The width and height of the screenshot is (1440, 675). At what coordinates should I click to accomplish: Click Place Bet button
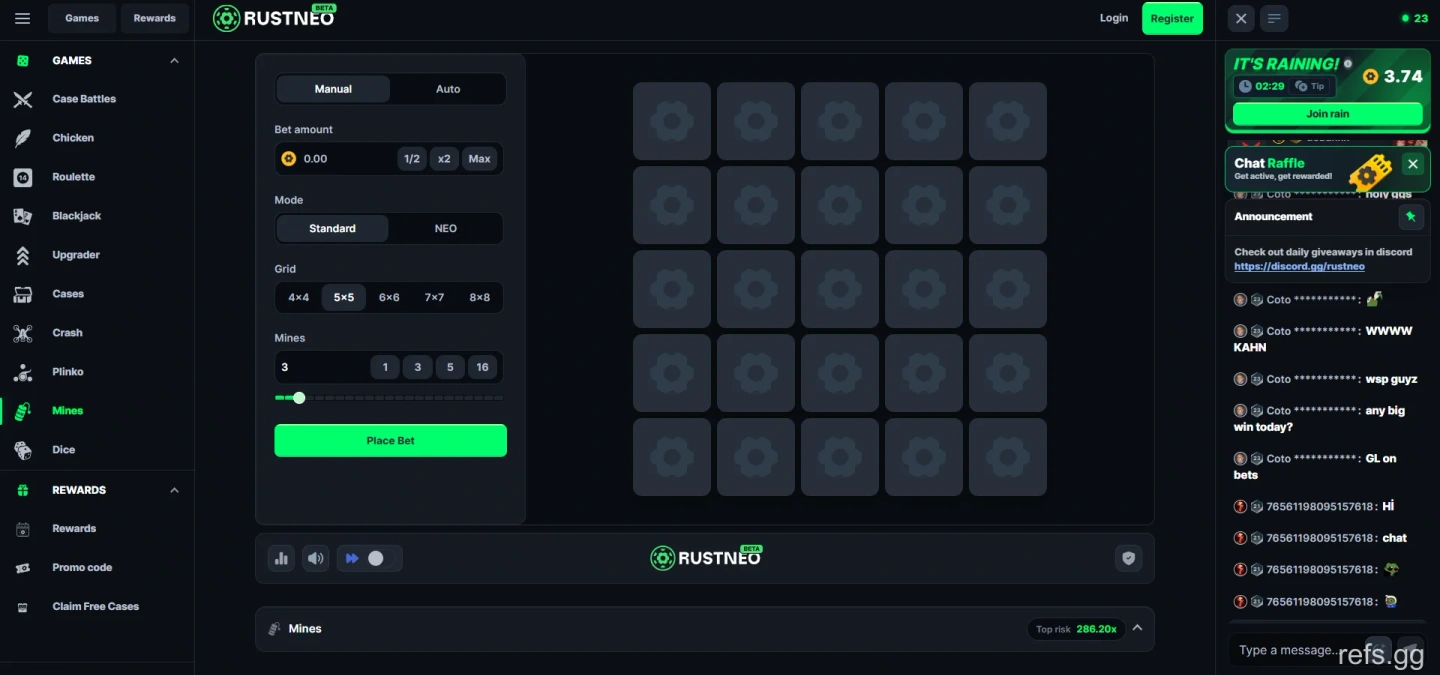tap(390, 441)
